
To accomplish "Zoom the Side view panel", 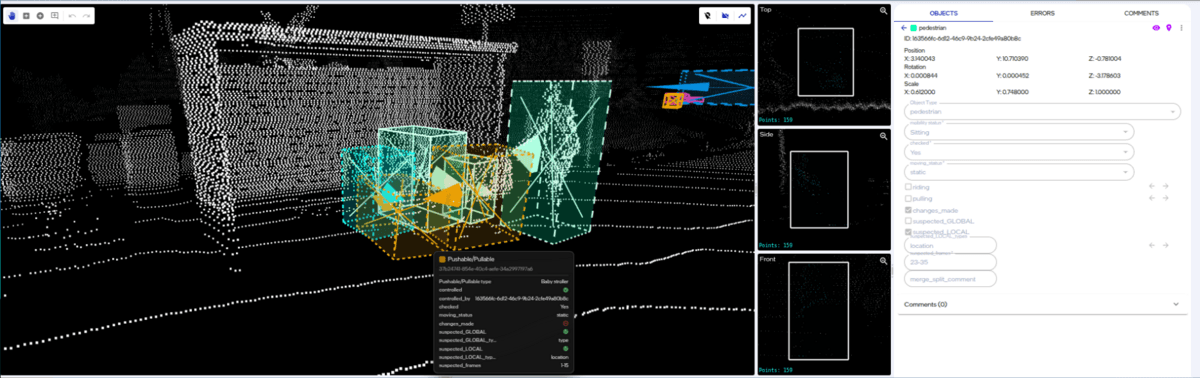I will point(883,136).
